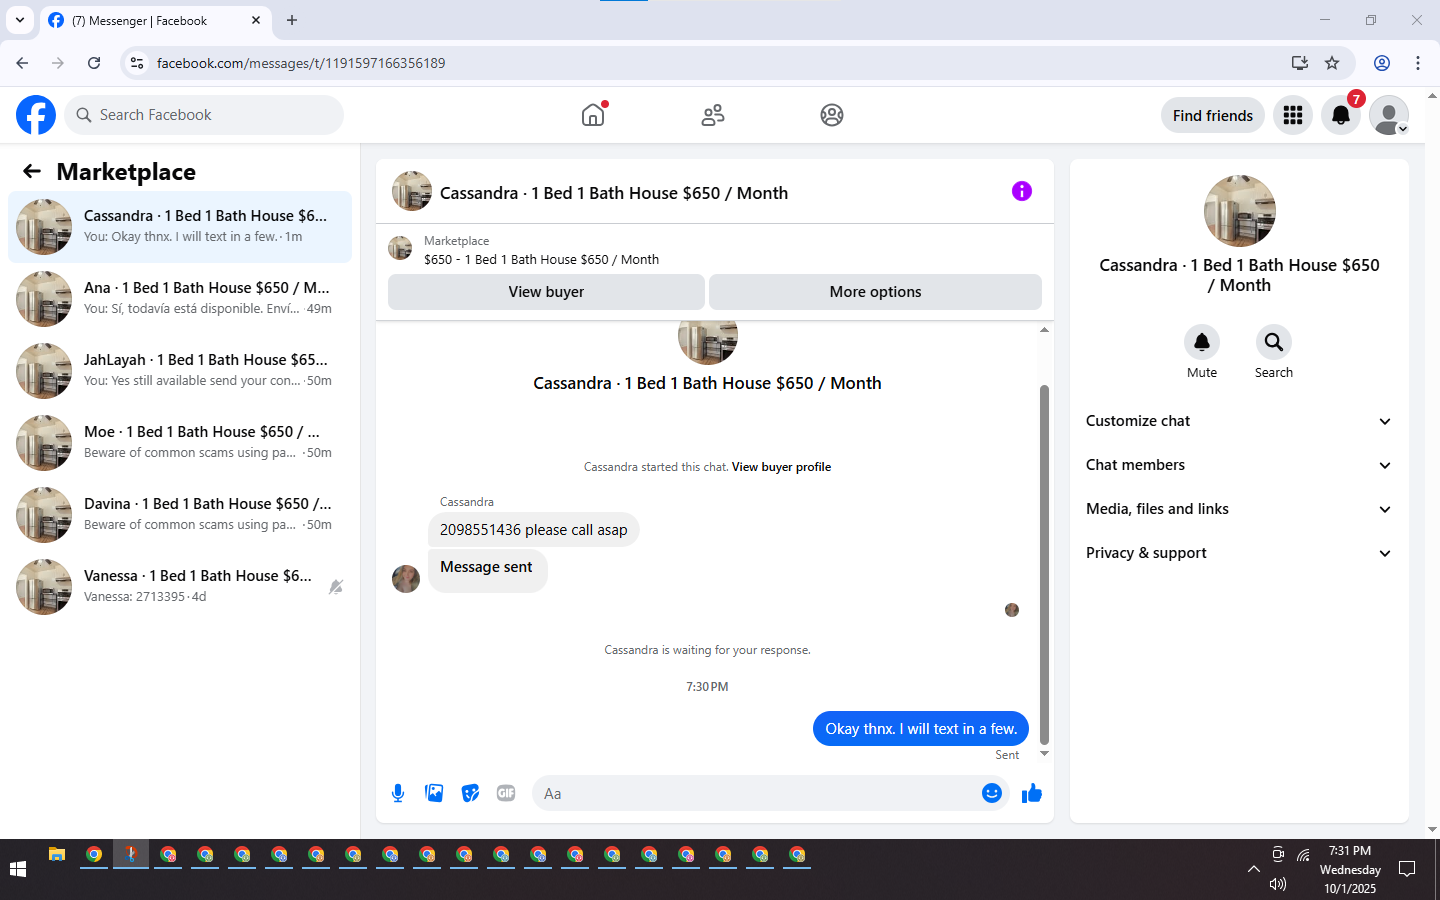The image size is (1440, 900).
Task: Open the GIF picker
Action: [506, 793]
